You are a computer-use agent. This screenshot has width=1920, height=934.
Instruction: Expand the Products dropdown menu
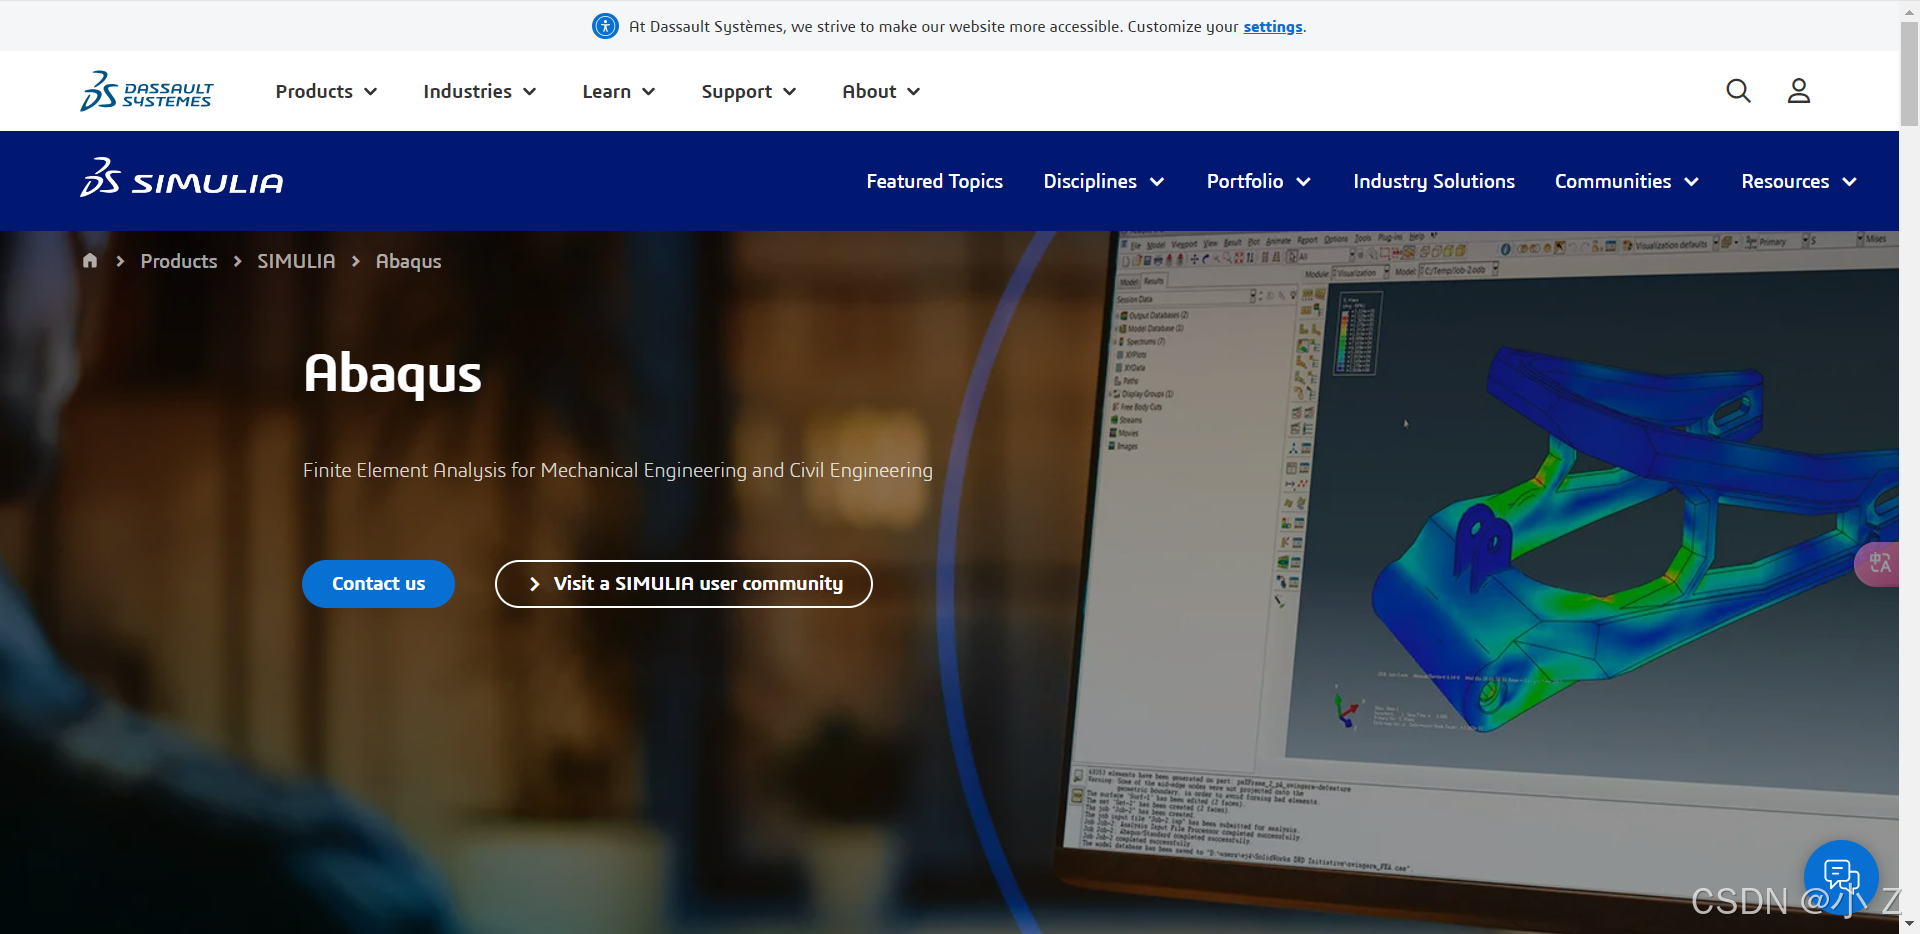[x=327, y=91]
